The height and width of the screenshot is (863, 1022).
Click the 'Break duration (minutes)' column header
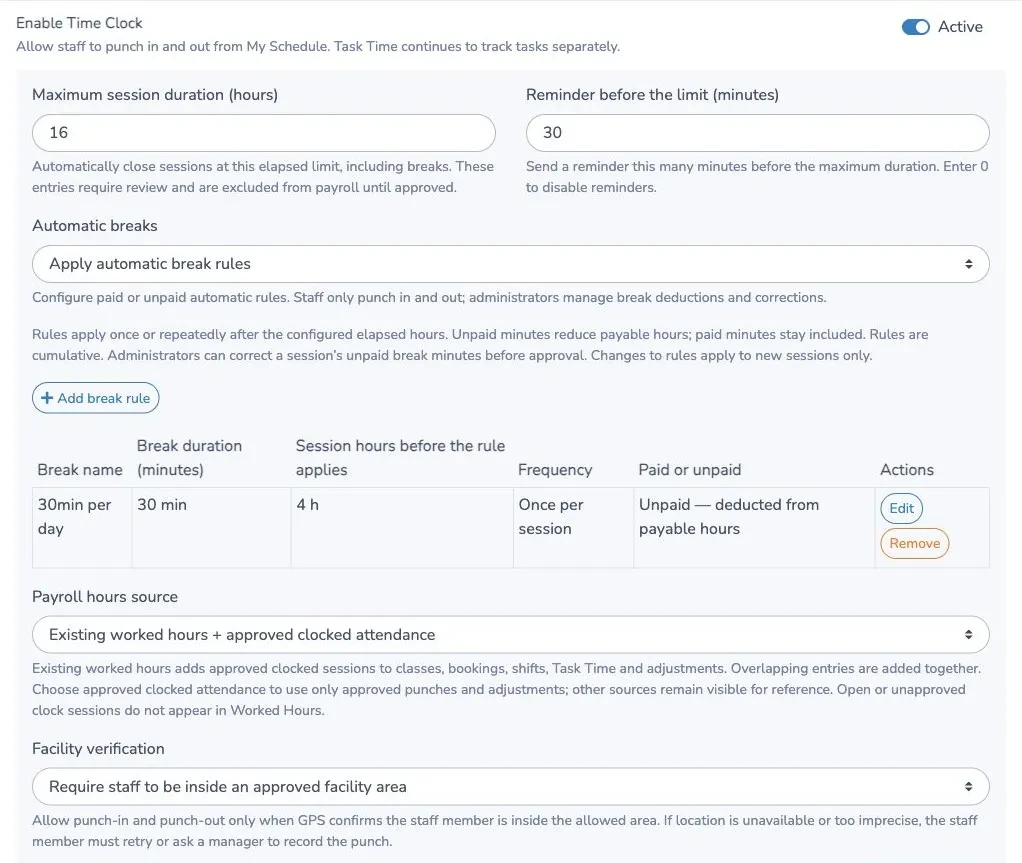[x=189, y=458]
